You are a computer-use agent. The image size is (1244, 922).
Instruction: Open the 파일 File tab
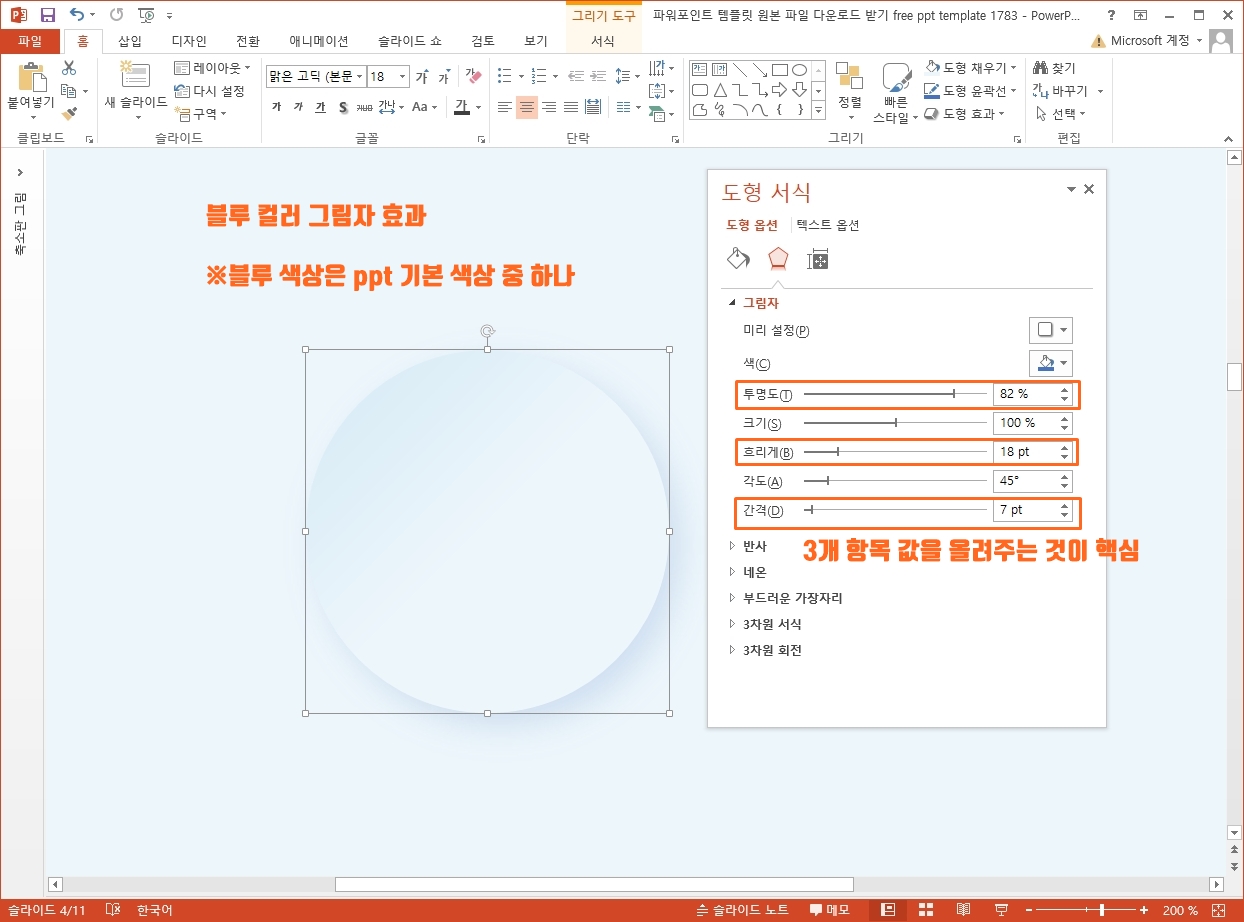[x=30, y=41]
